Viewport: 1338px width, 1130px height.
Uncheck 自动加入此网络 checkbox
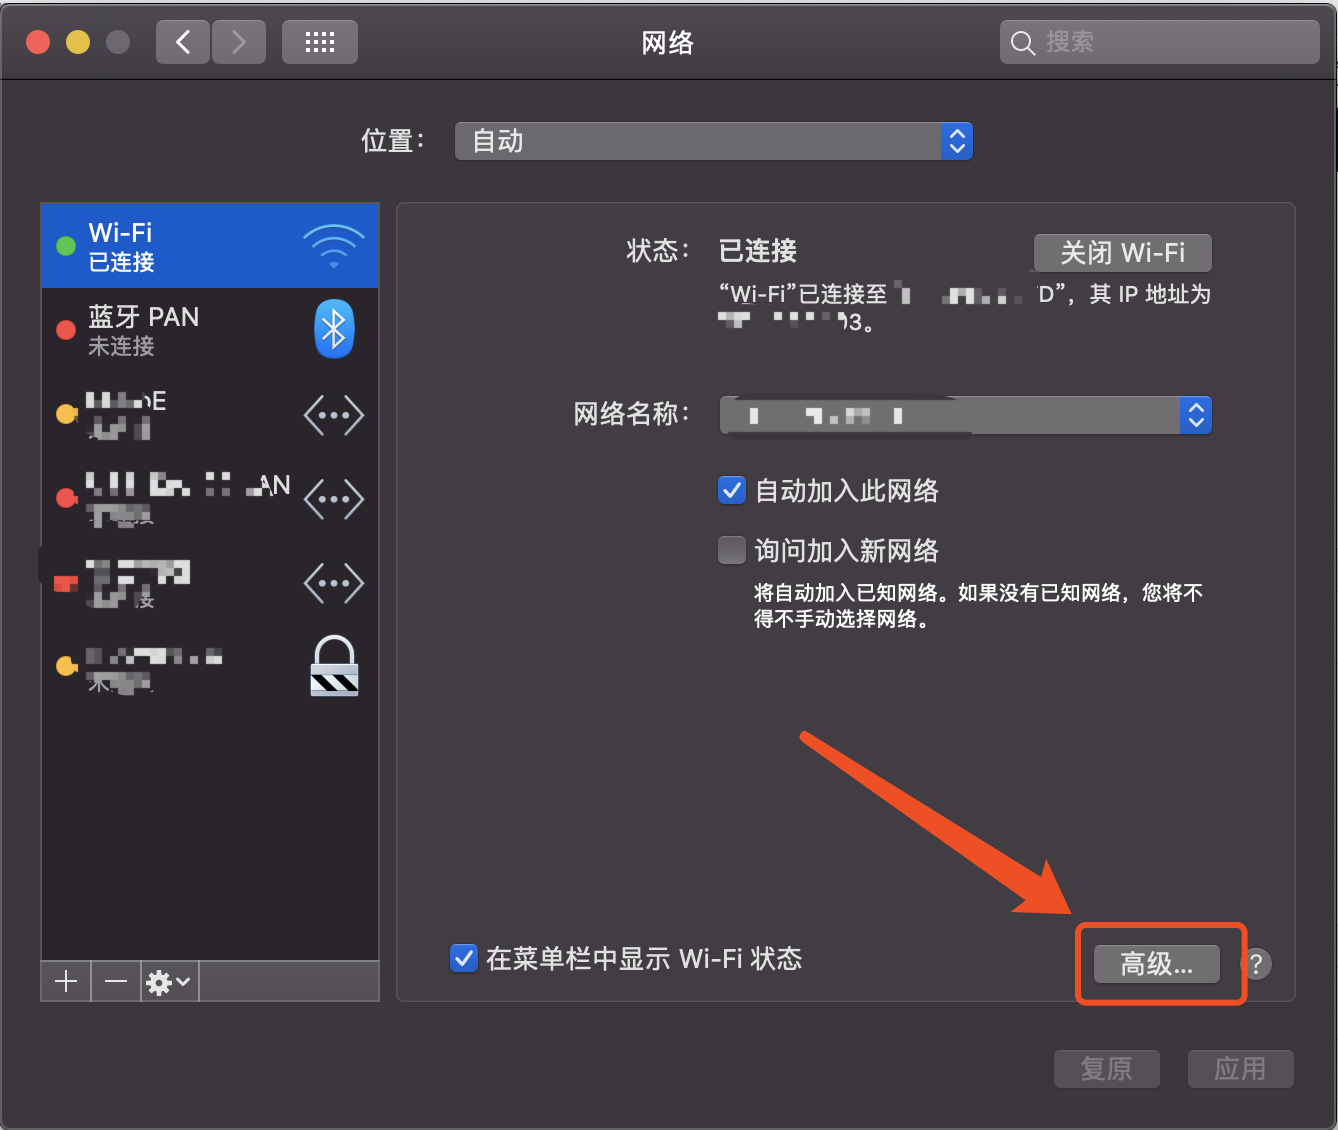(732, 491)
